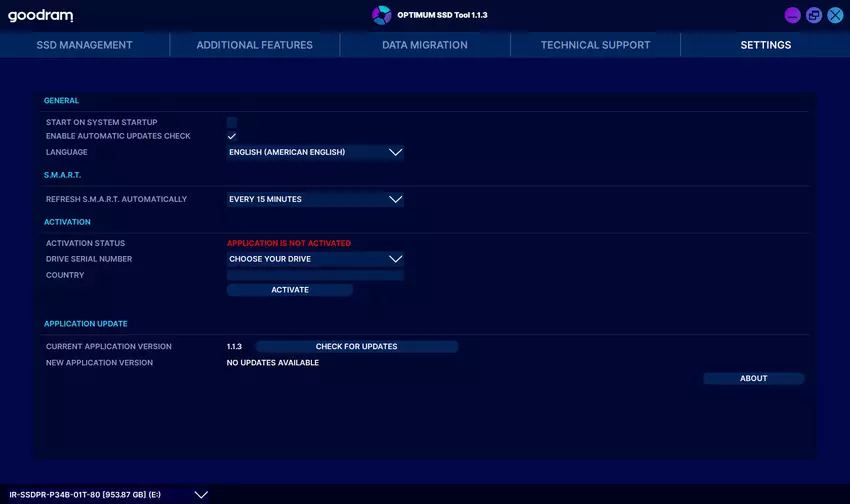Click the goodram logo
The width and height of the screenshot is (850, 504).
pos(40,16)
